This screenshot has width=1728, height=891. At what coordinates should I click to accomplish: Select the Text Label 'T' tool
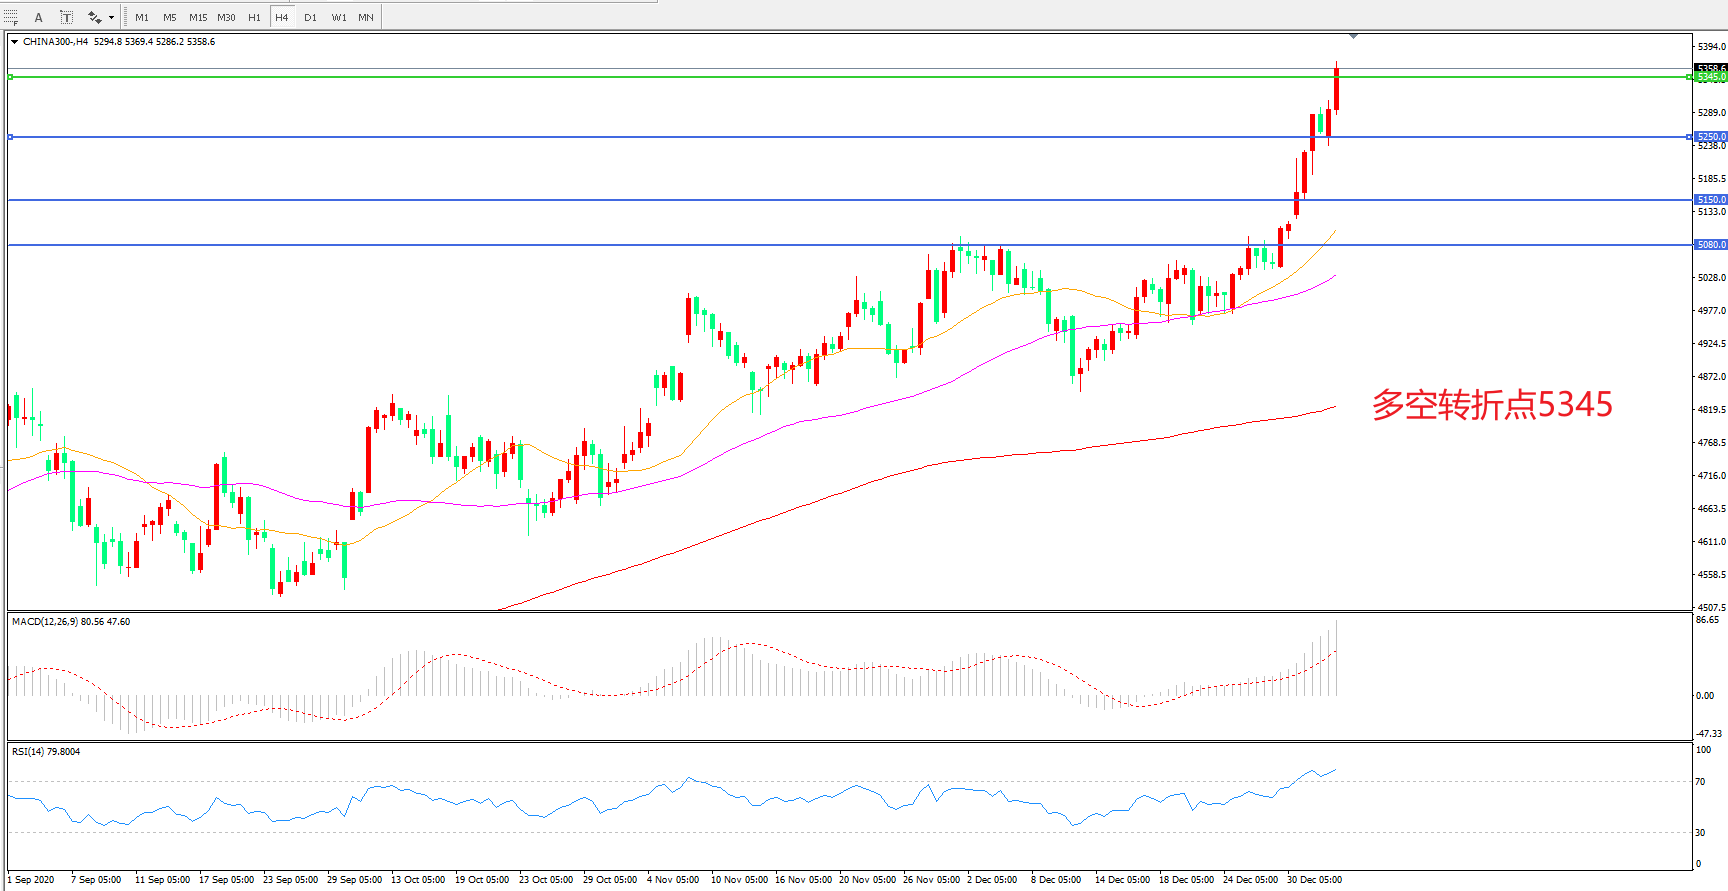click(66, 17)
